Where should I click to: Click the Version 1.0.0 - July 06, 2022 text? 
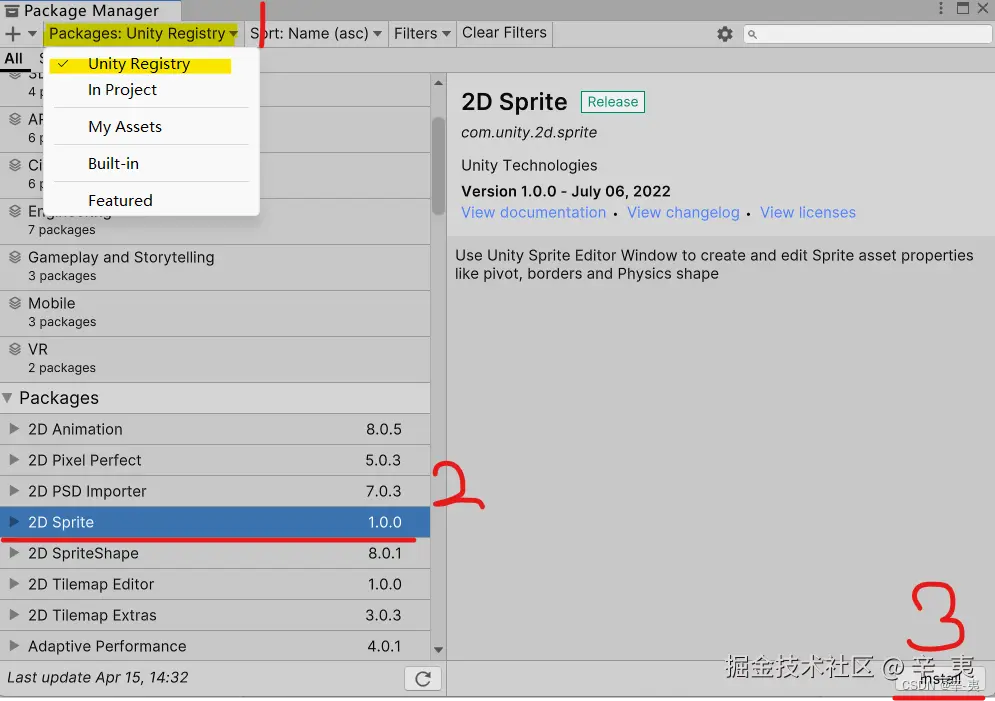click(x=565, y=192)
